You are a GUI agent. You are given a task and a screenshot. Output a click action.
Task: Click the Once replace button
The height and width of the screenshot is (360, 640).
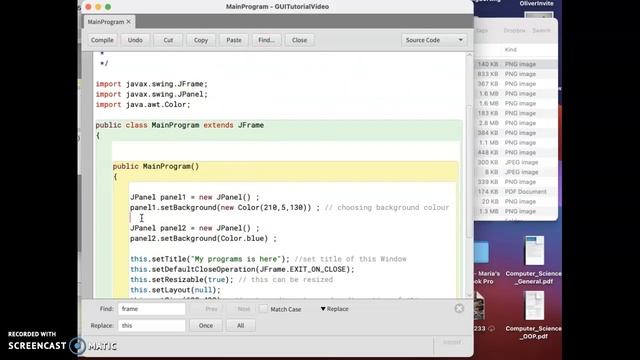[x=206, y=326]
